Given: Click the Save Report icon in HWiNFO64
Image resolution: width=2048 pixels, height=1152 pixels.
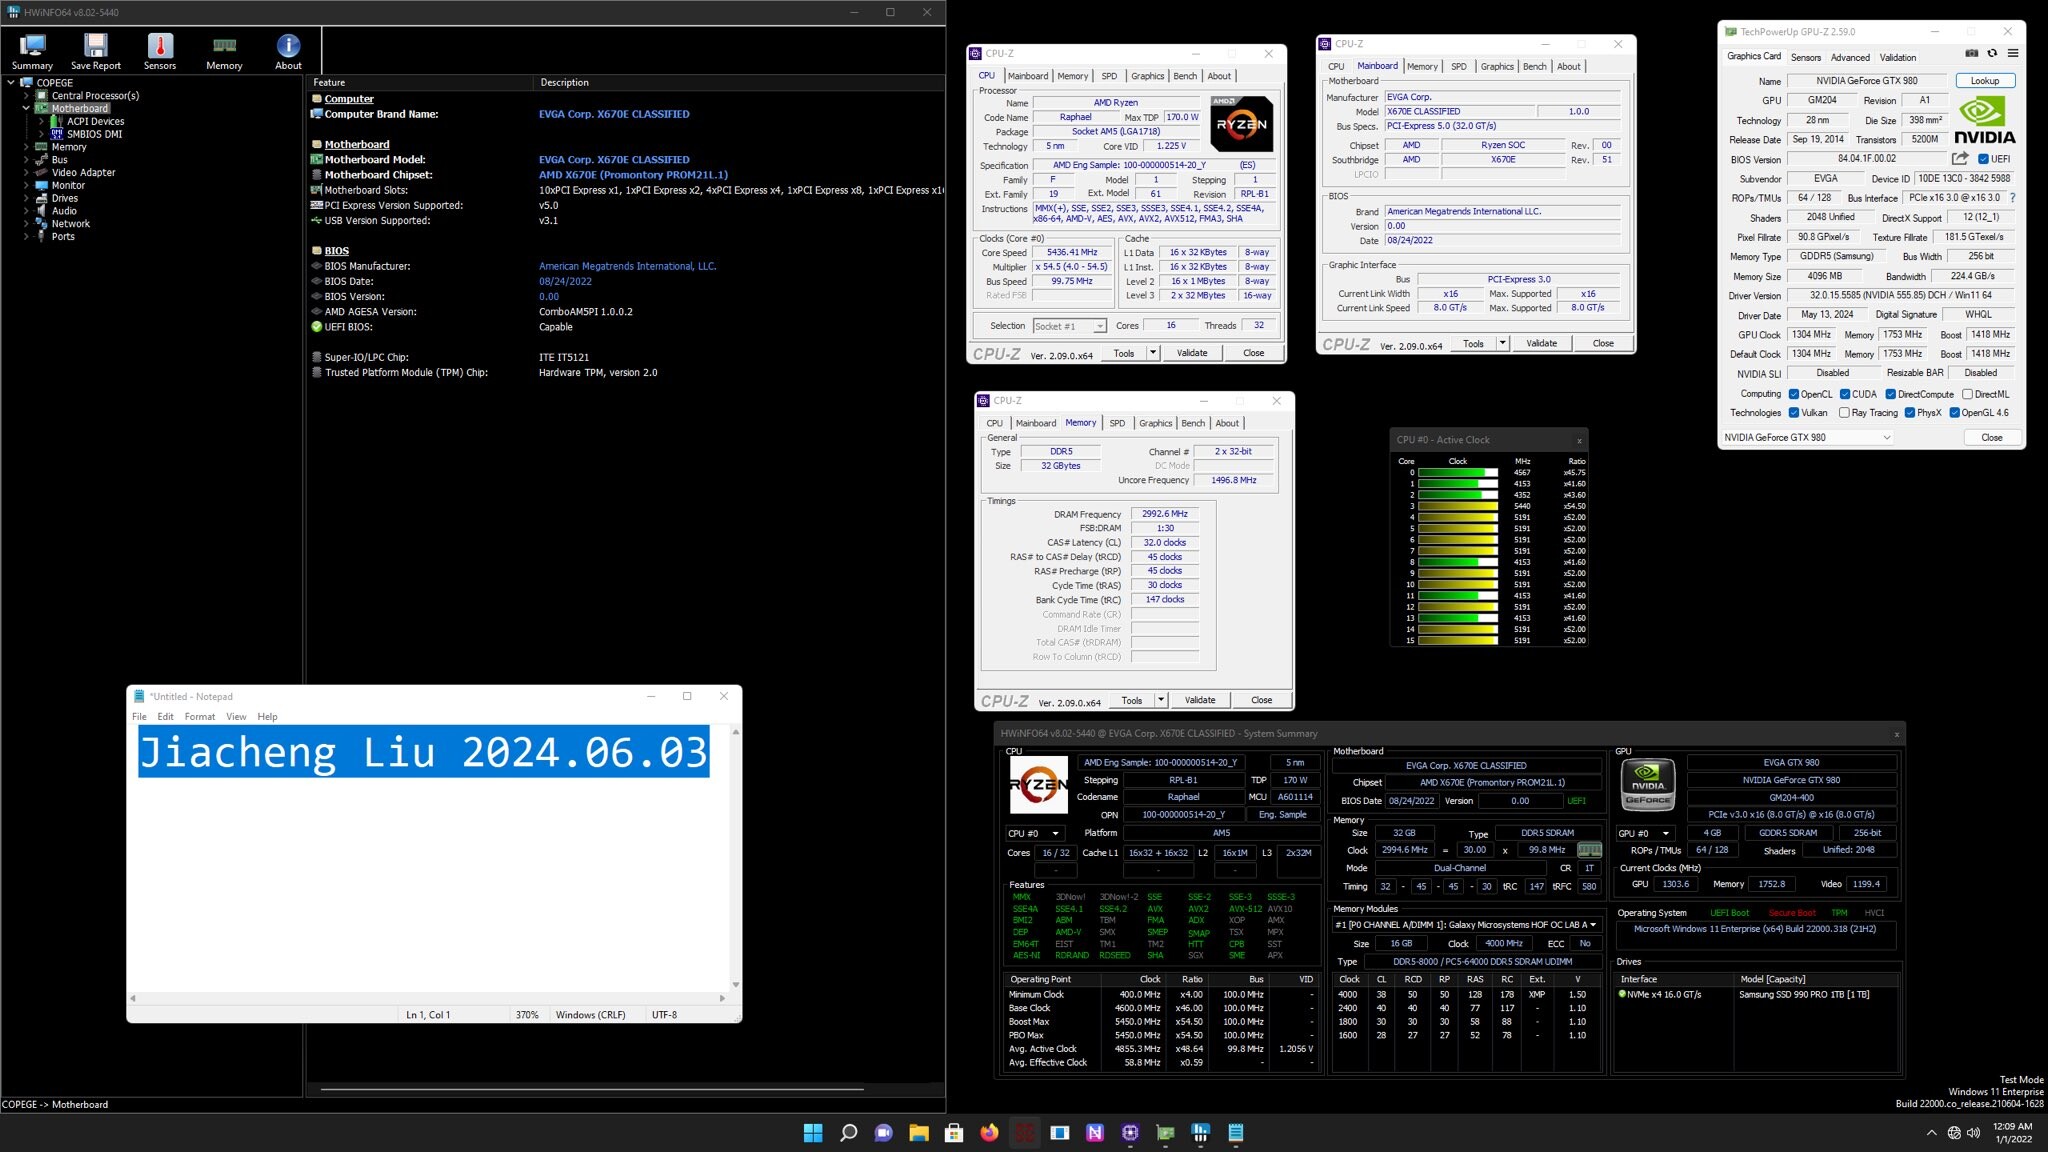Looking at the screenshot, I should point(95,45).
